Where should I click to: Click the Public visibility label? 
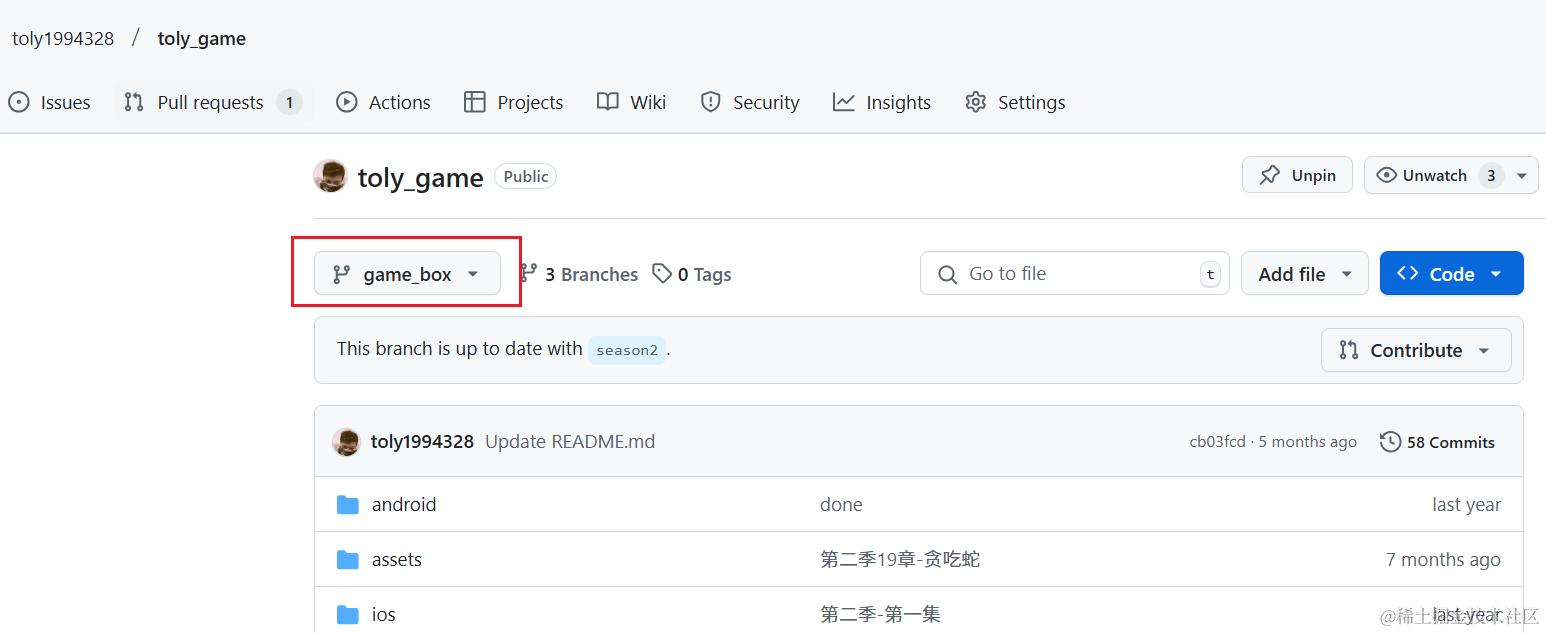point(526,176)
